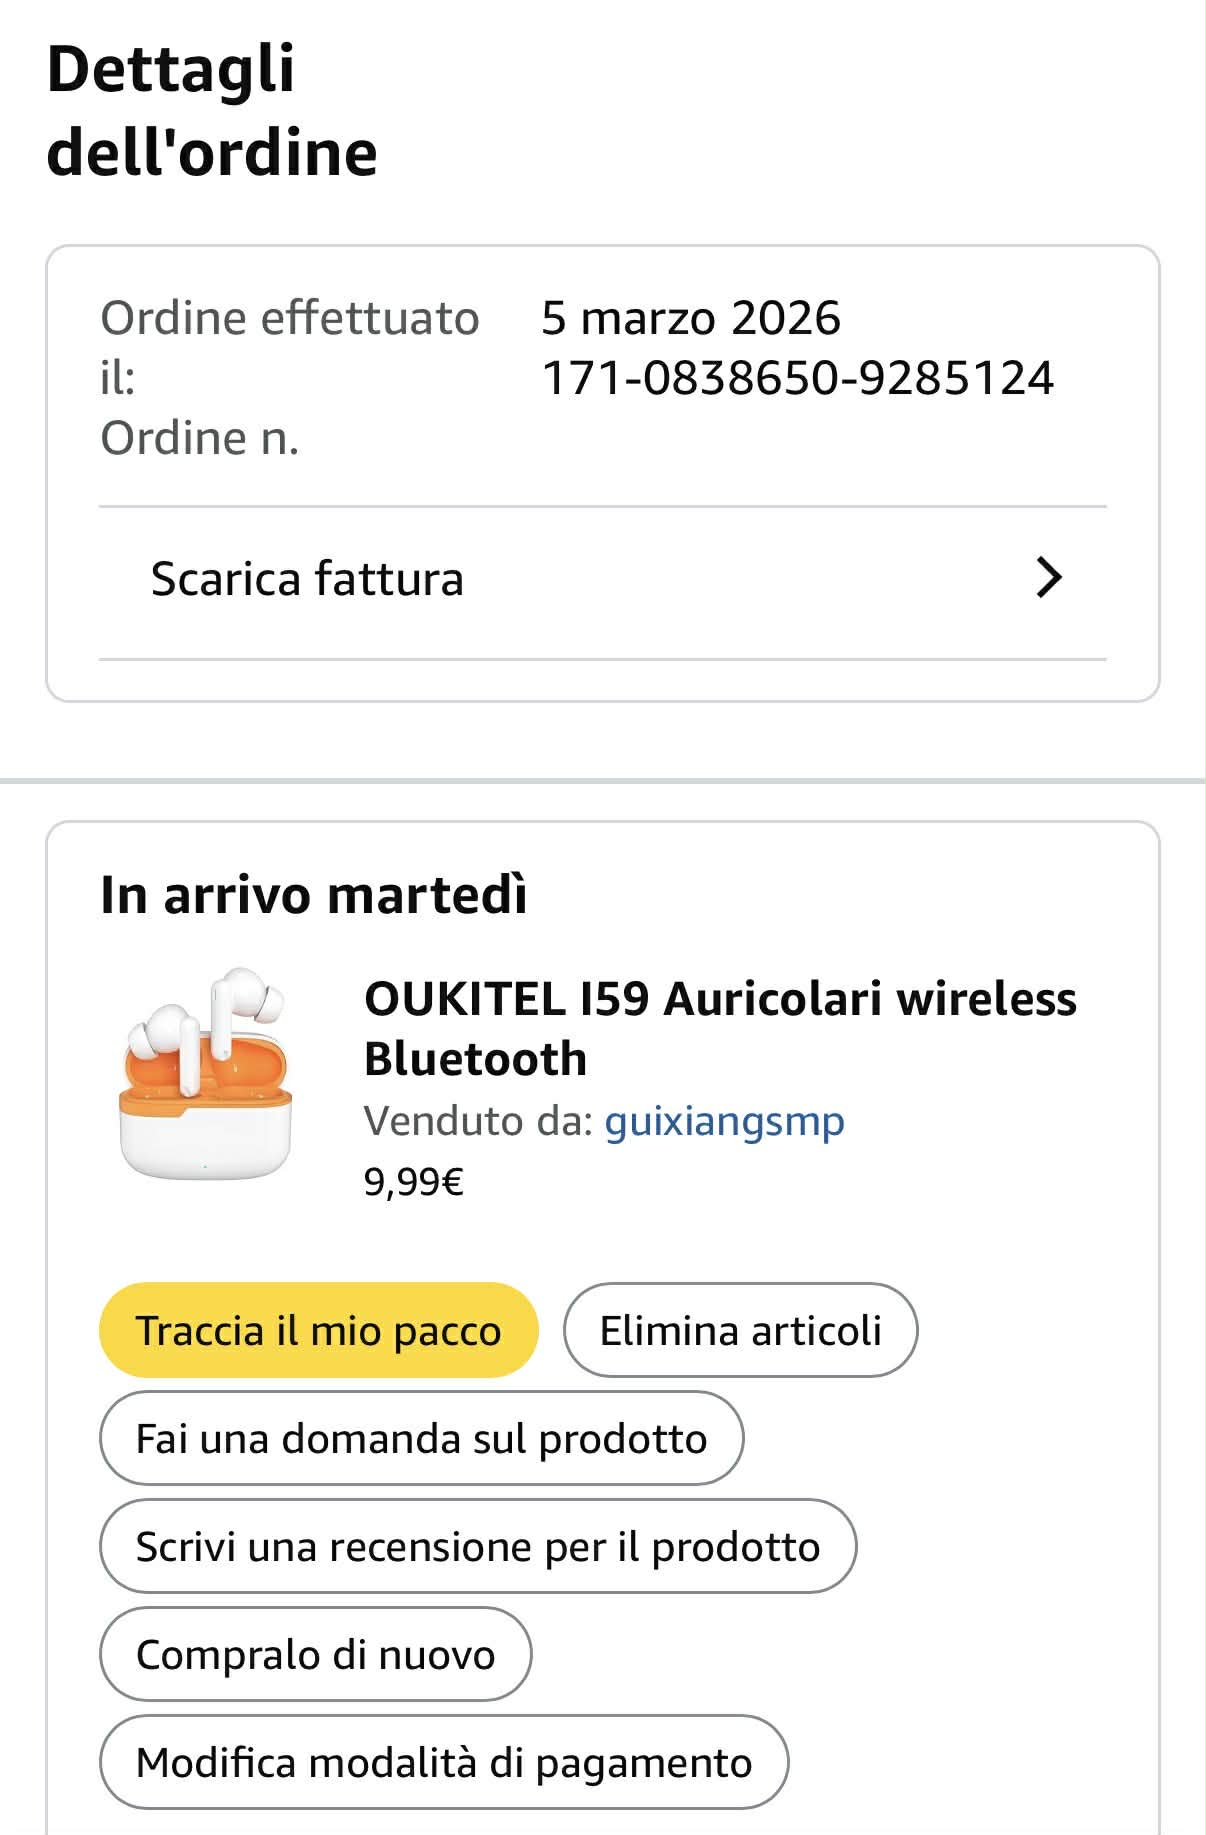Tap the order number 171-0838650-9285124
The width and height of the screenshot is (1206, 1835).
797,378
